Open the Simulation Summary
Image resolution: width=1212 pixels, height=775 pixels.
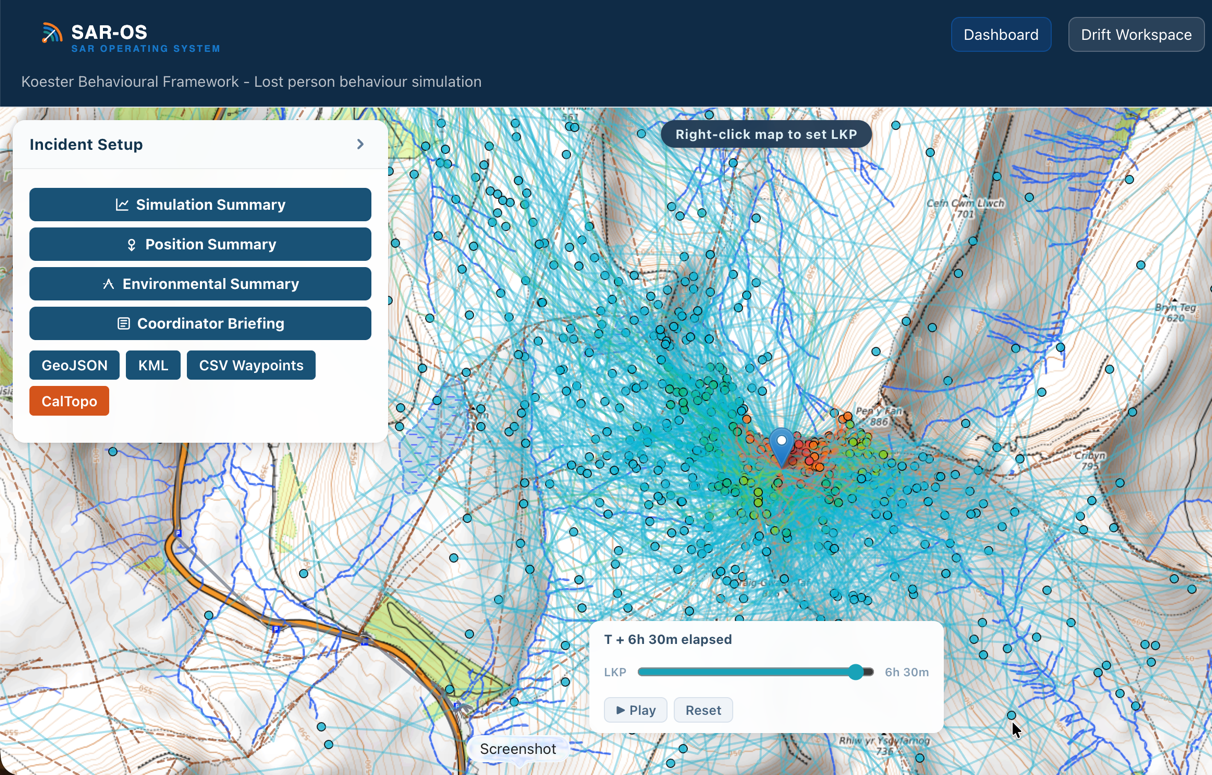coord(200,204)
